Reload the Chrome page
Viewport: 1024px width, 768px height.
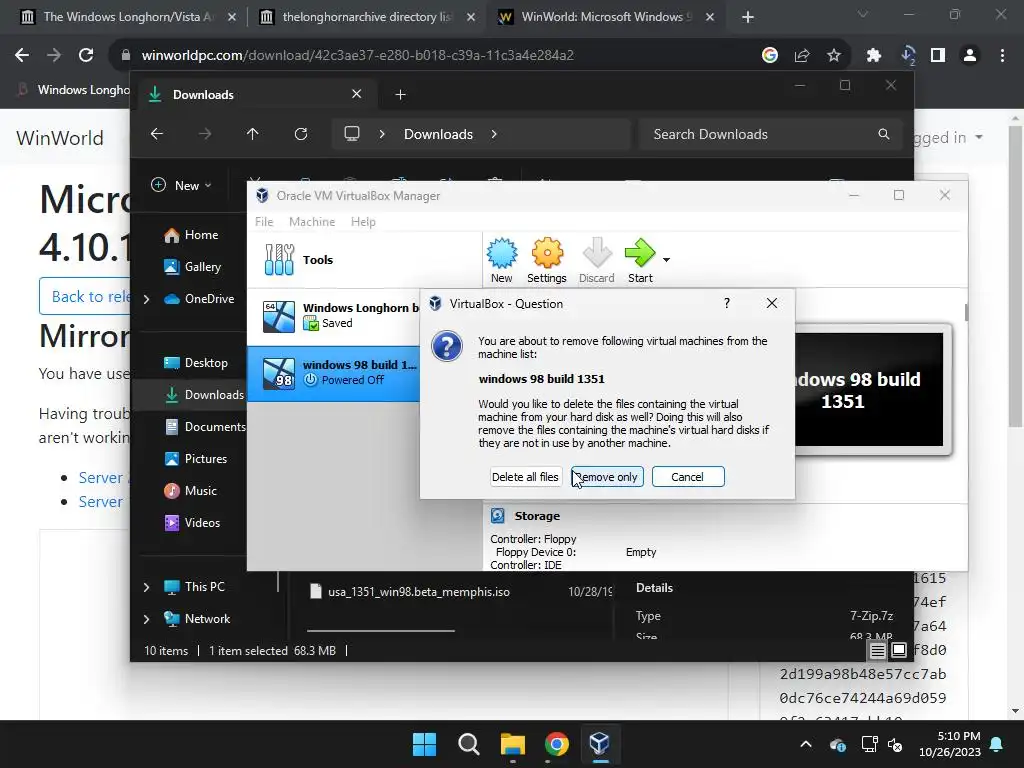(x=86, y=56)
